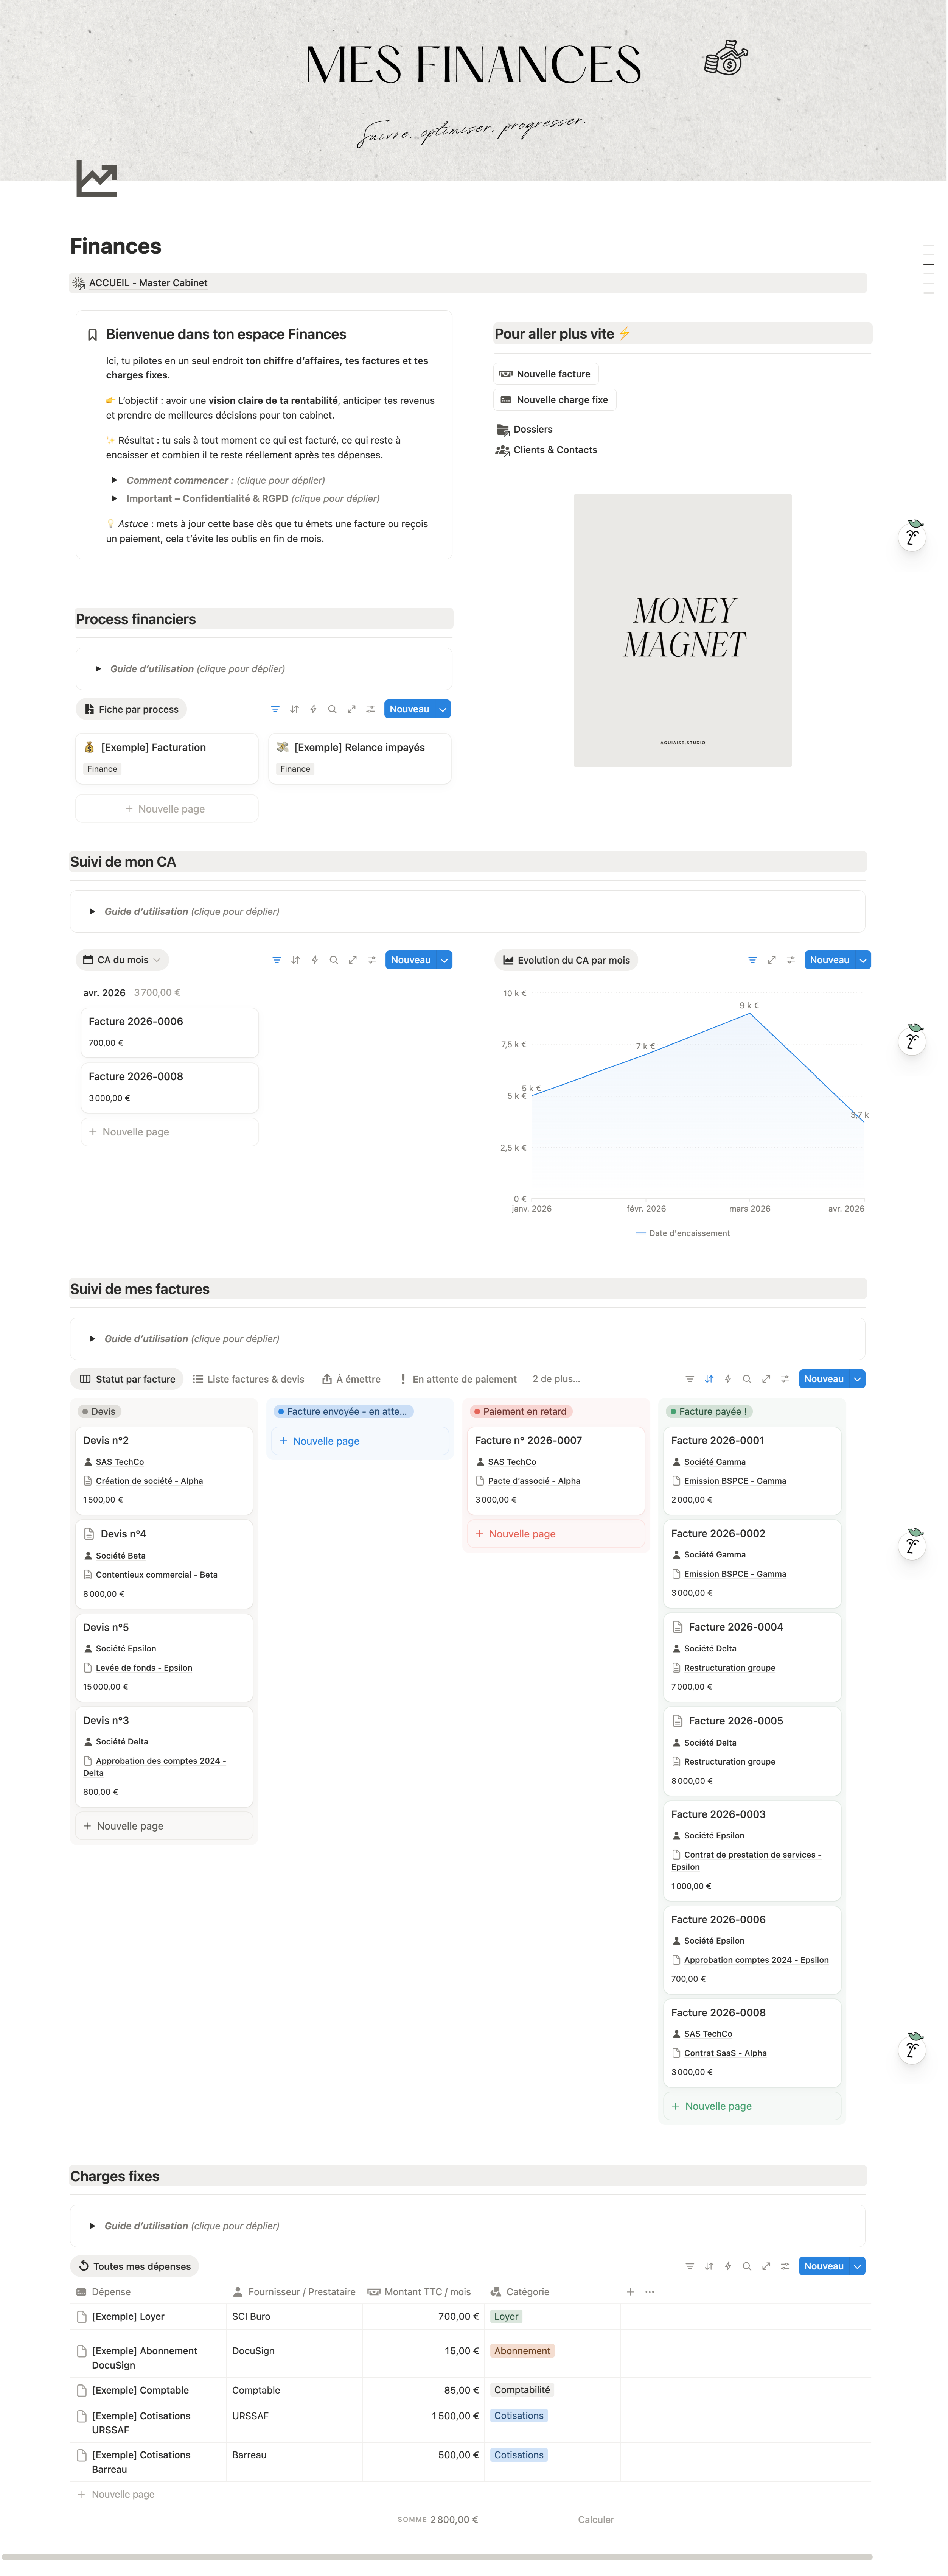Open the CA du mois view dropdown
The image size is (948, 2576).
pos(123,960)
